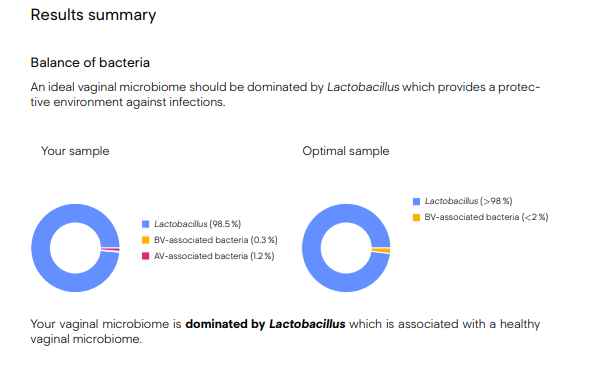
Task: Click the Balance of bacteria subheading
Action: [90, 63]
